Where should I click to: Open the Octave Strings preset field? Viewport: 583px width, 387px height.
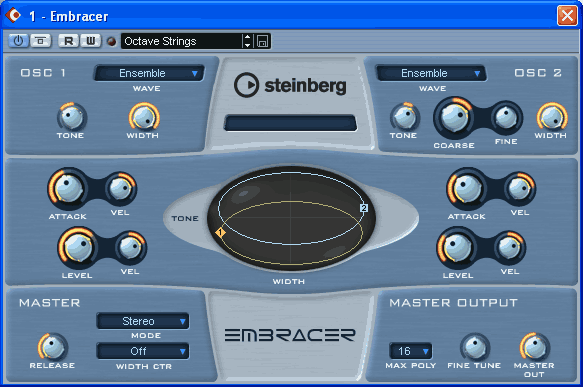182,41
